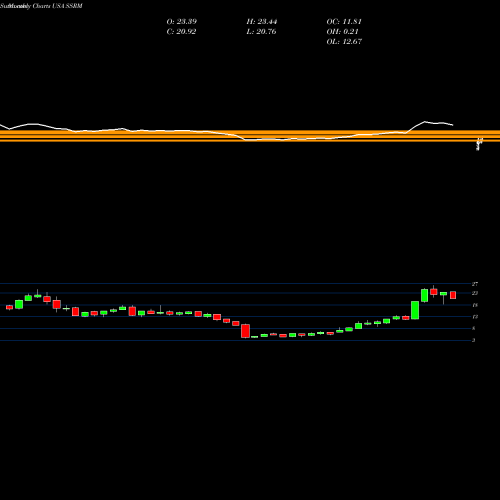Click the last red candle on the chart

[x=453, y=295]
